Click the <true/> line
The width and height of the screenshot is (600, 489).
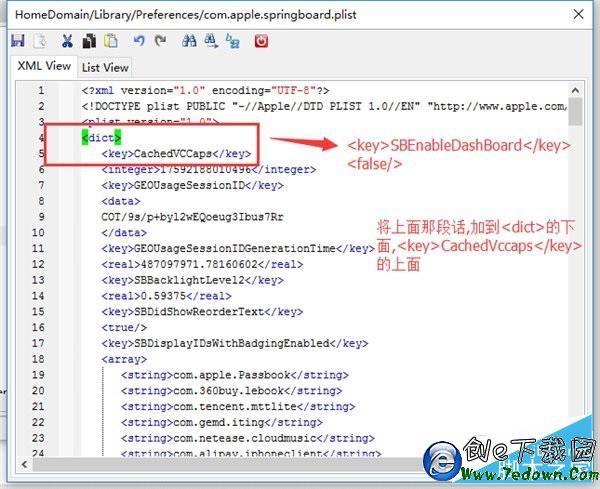click(x=124, y=328)
